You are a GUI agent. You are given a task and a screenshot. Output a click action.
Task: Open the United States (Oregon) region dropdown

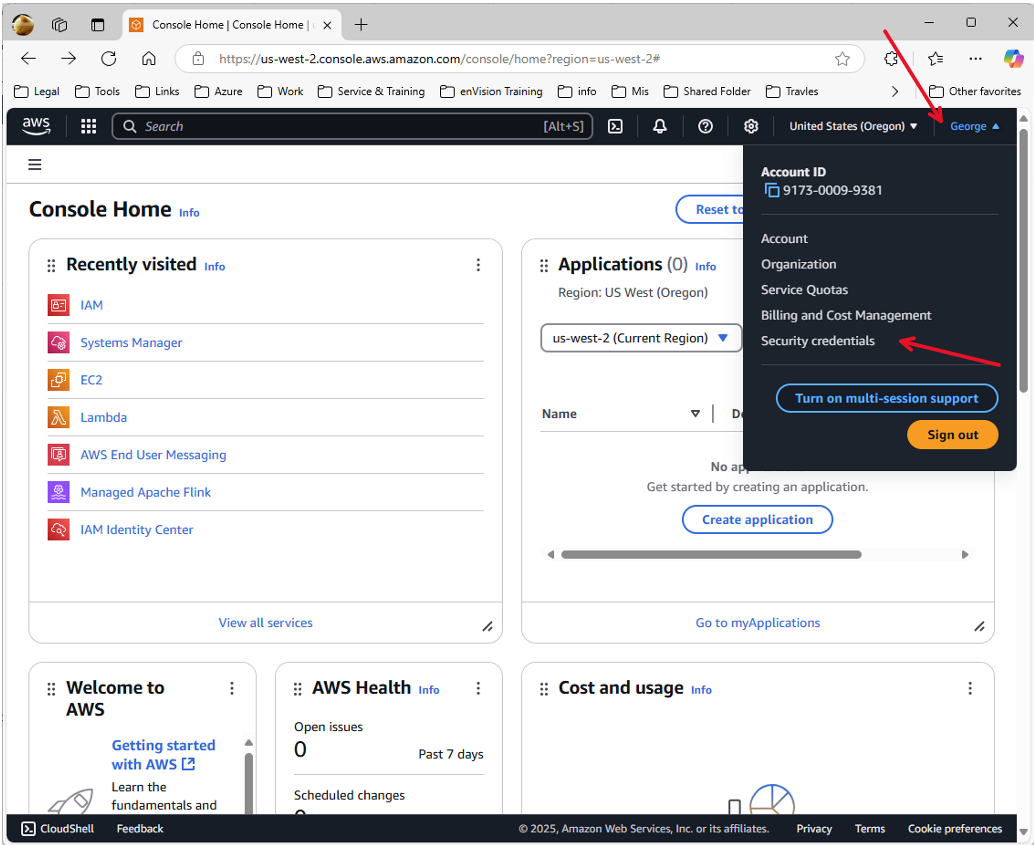(853, 126)
